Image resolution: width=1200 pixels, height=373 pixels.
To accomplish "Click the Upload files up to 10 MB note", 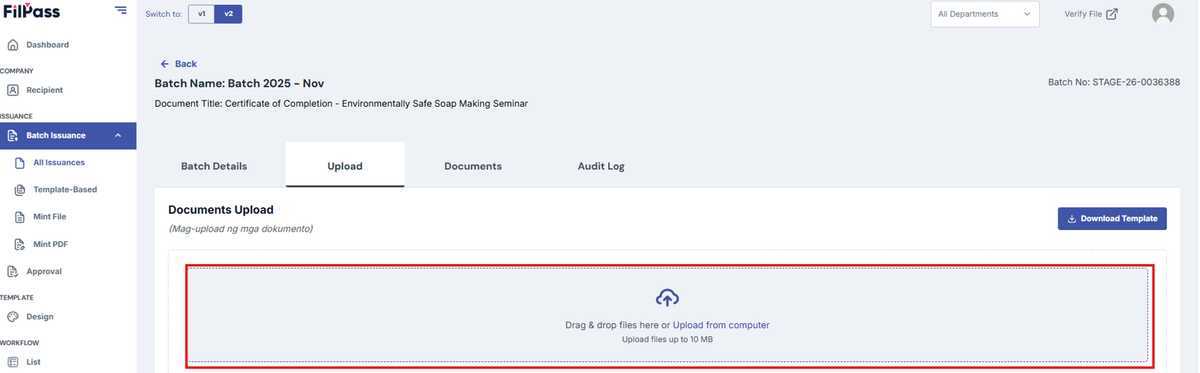I will tap(667, 340).
